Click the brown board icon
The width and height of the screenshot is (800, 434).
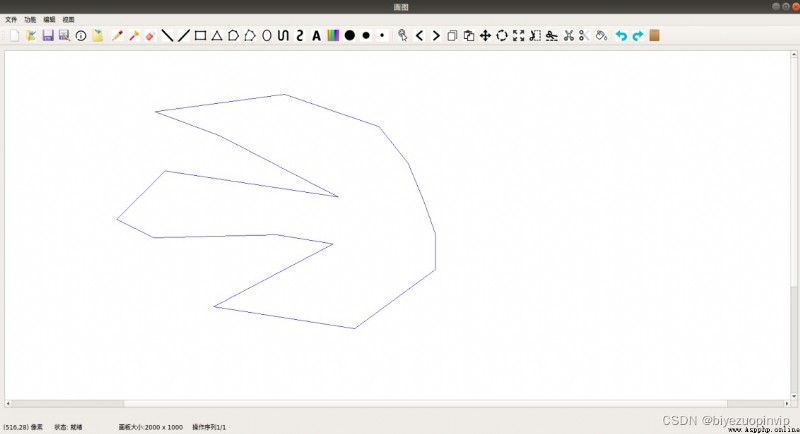click(655, 35)
